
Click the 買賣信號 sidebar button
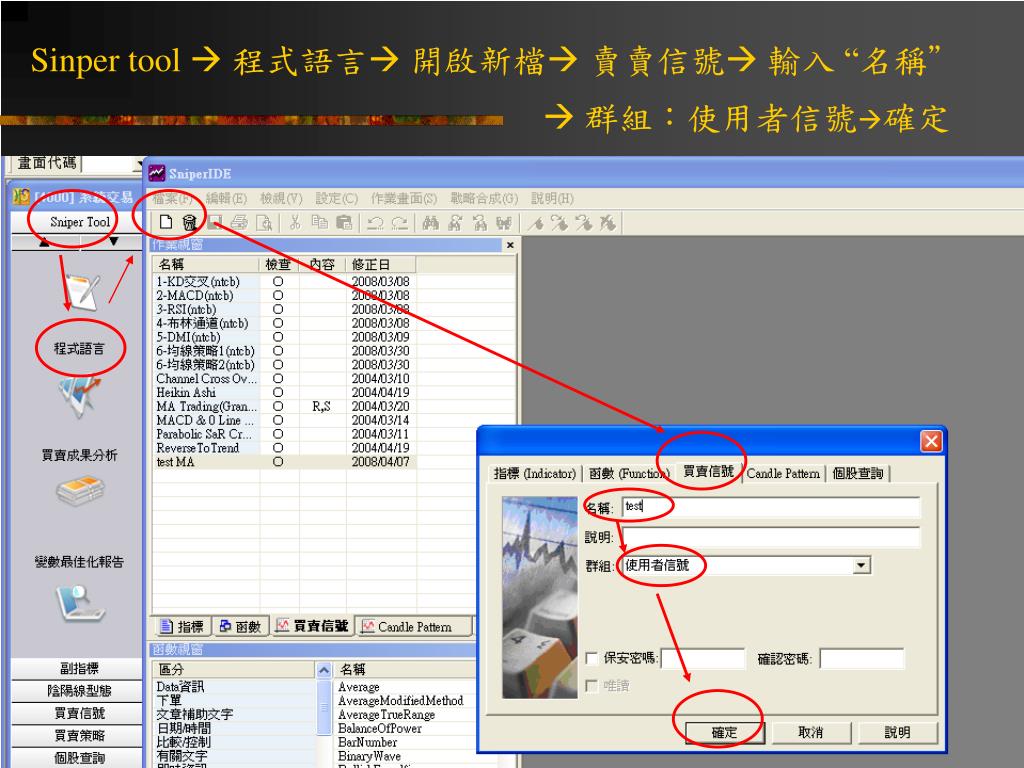79,713
